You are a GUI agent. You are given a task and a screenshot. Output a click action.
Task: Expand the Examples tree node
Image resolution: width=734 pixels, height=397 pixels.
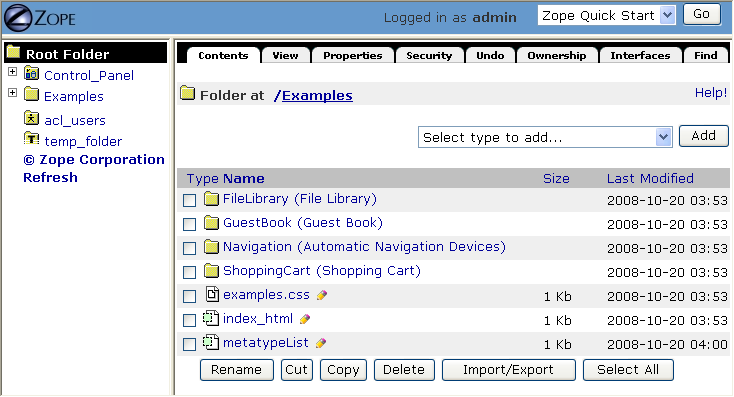pyautogui.click(x=13, y=93)
